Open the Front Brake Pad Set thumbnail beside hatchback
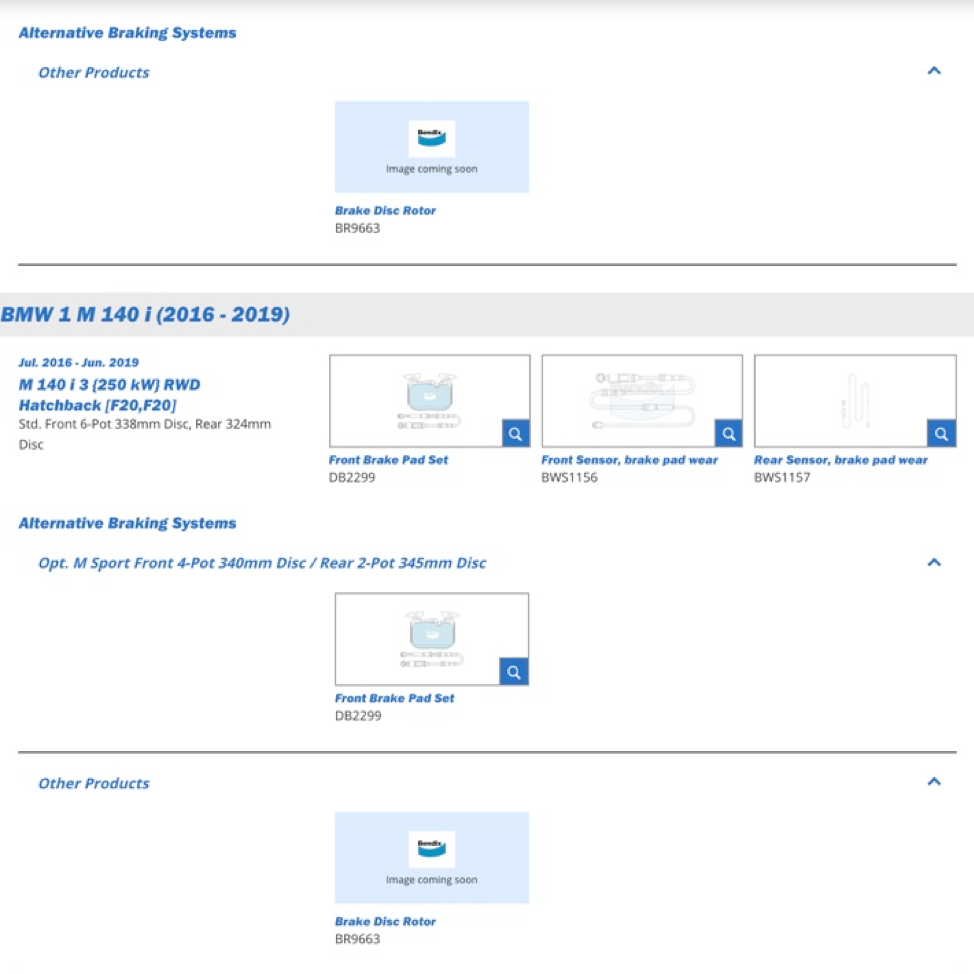The image size is (974, 974). point(429,401)
